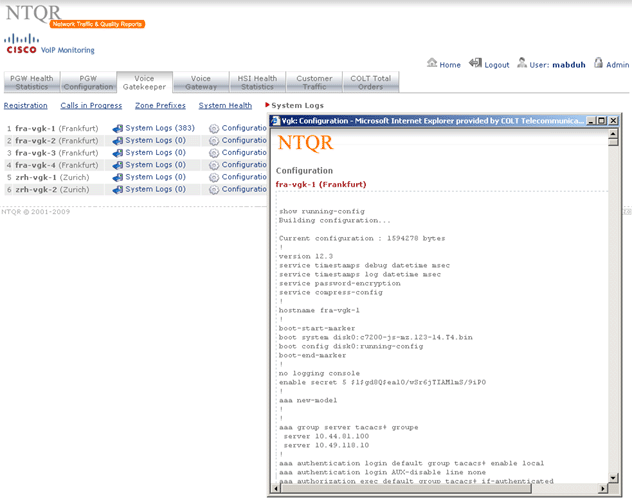Maximize the Vgk Configuration popup window
This screenshot has height=500, width=632.
pyautogui.click(x=601, y=120)
